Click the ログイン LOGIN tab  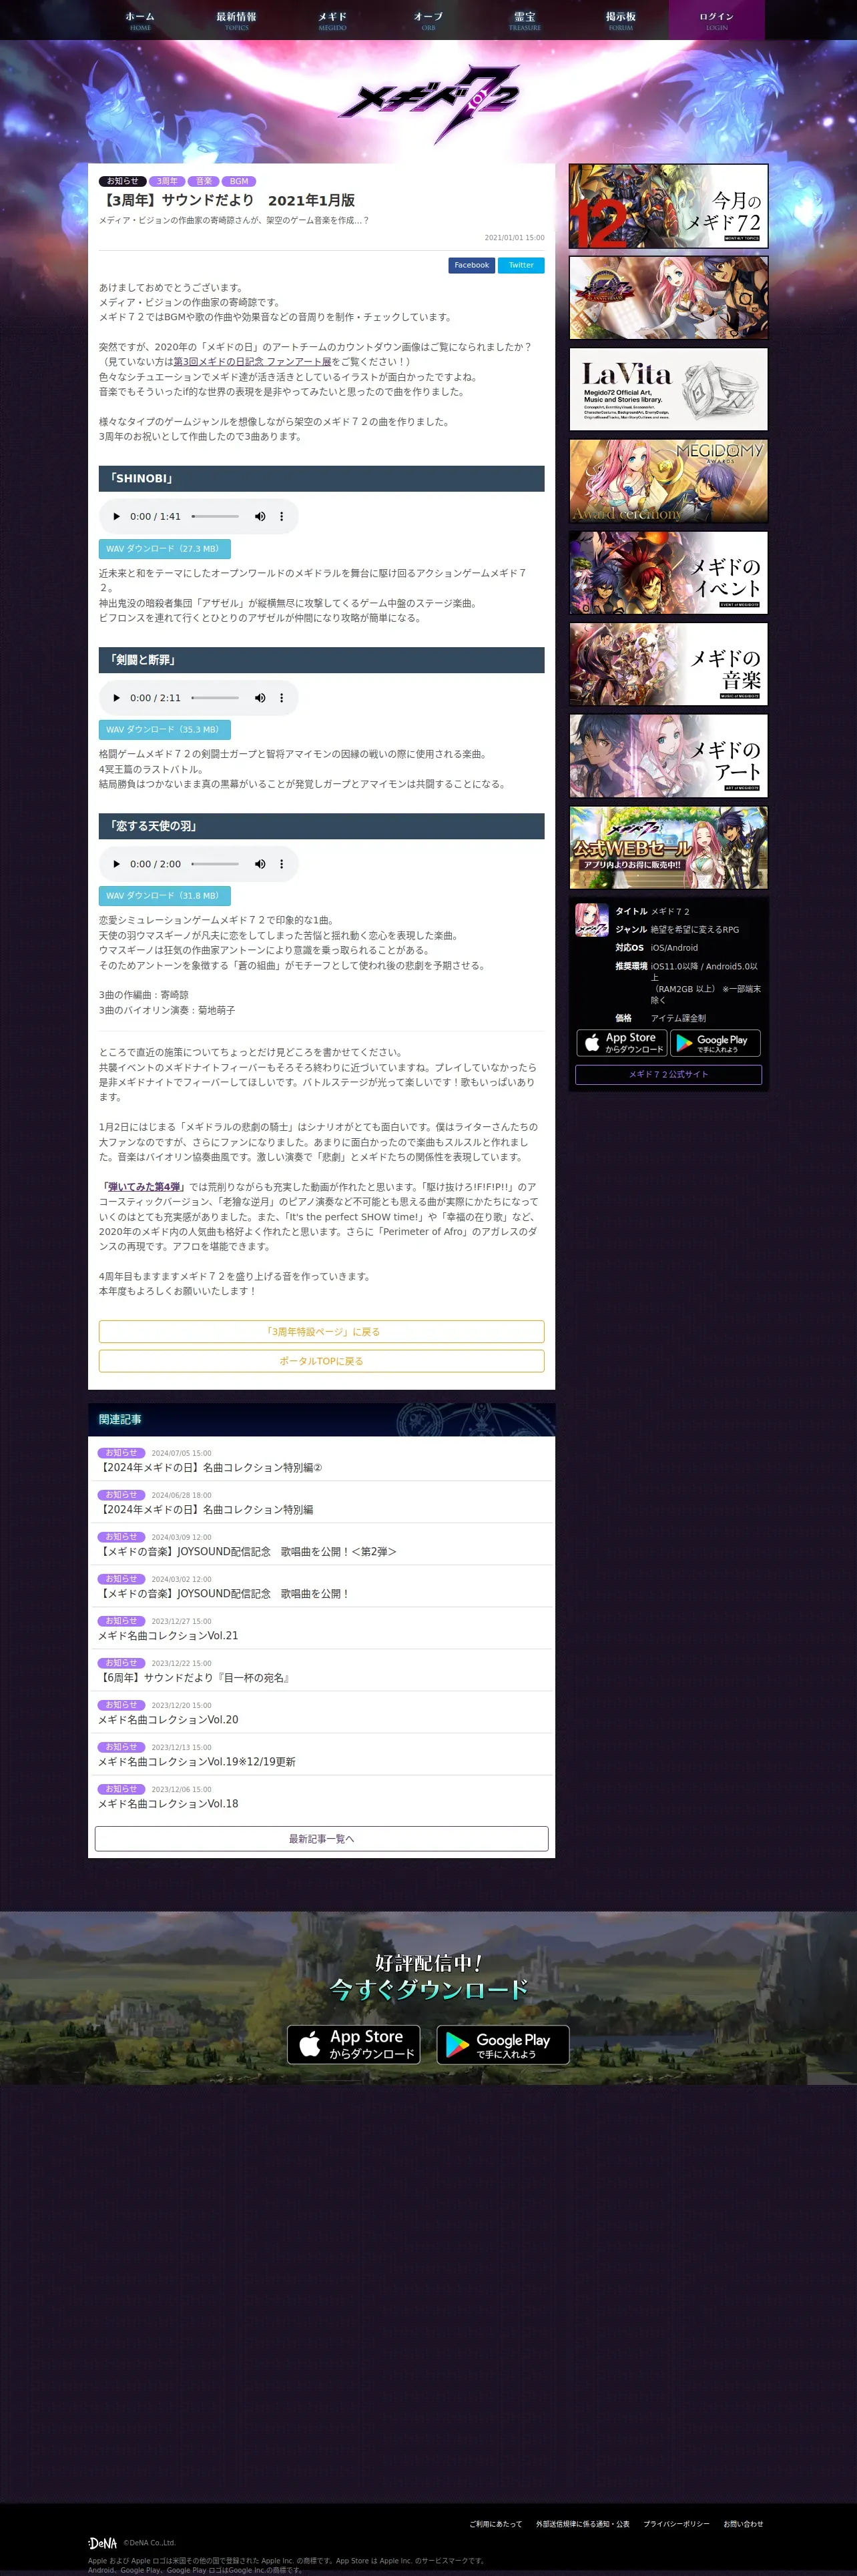coord(716,20)
